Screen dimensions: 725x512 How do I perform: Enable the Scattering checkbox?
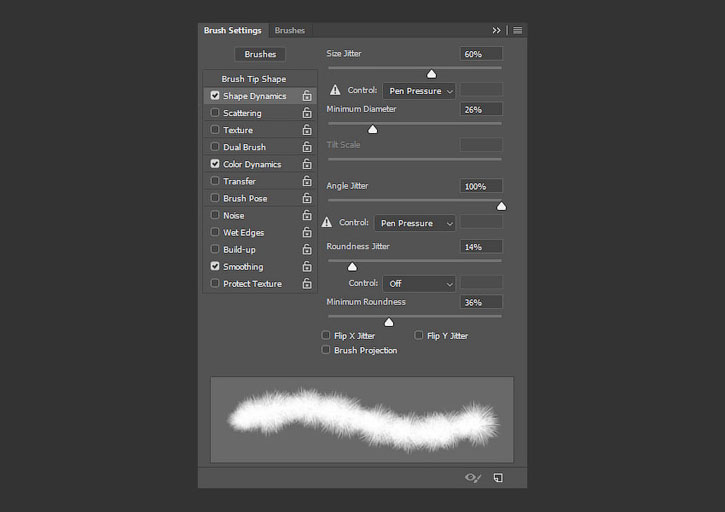click(x=215, y=112)
